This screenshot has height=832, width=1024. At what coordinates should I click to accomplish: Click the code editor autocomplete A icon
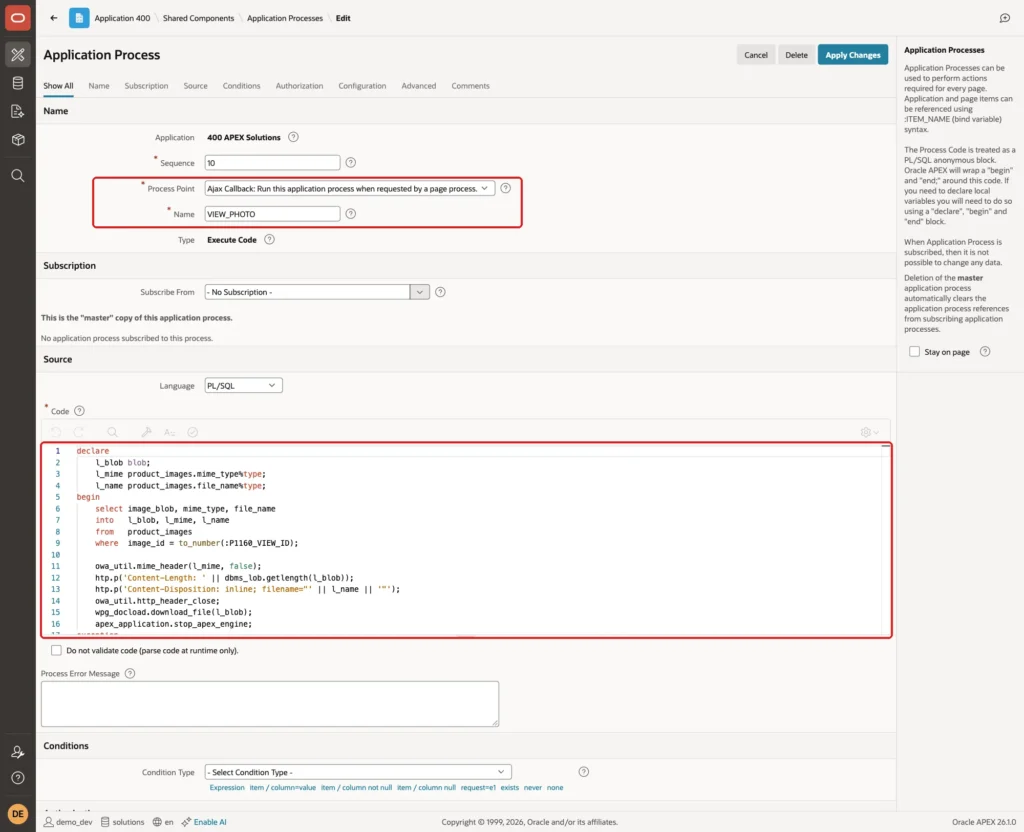pos(169,432)
